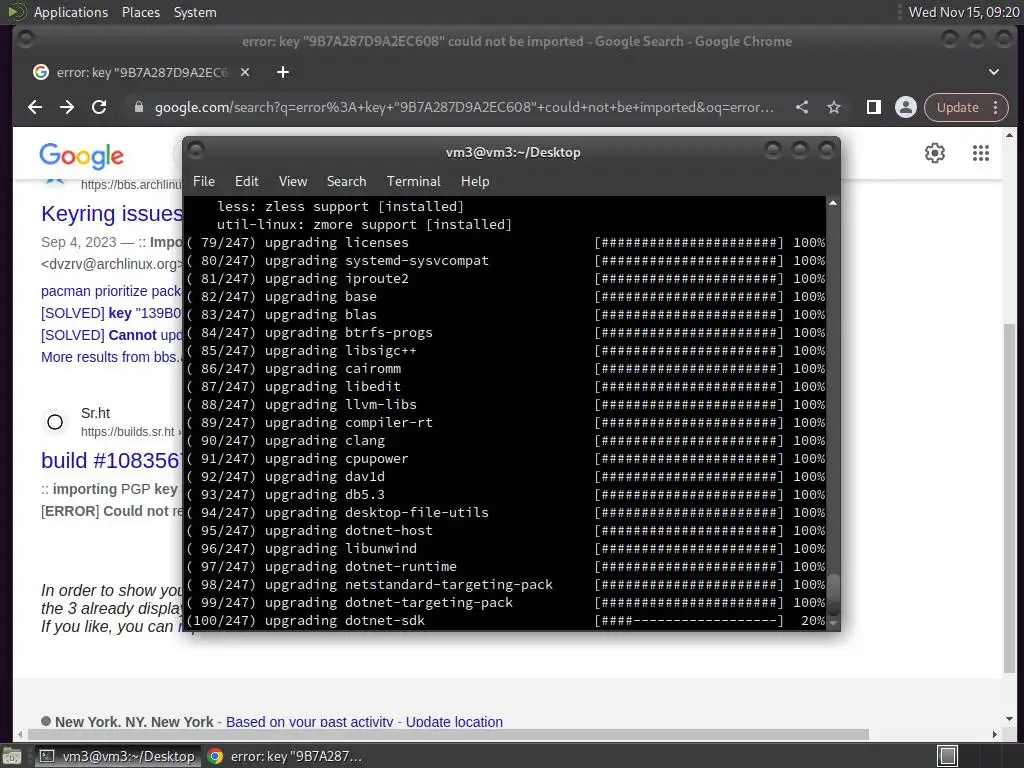Open the terminal Help menu
1024x768 pixels.
(x=475, y=182)
